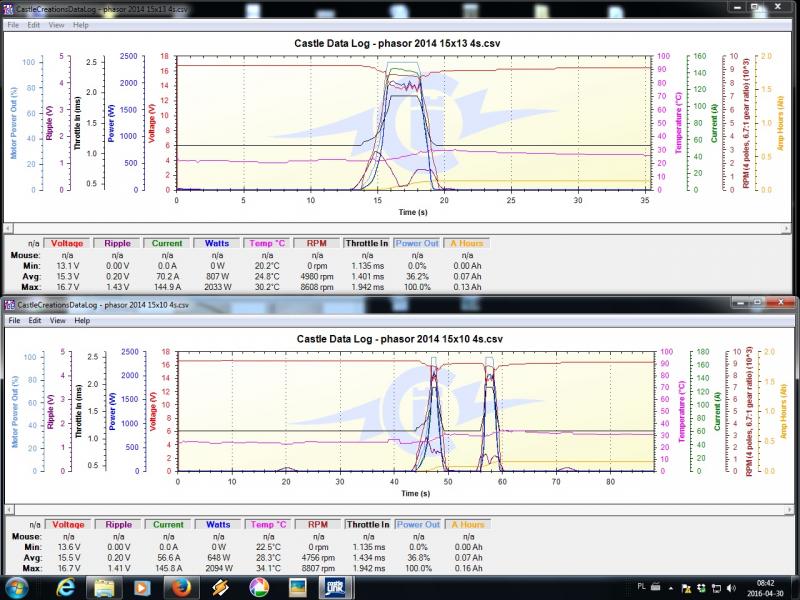
Task: Open the PL language selector in taskbar
Action: coord(641,586)
